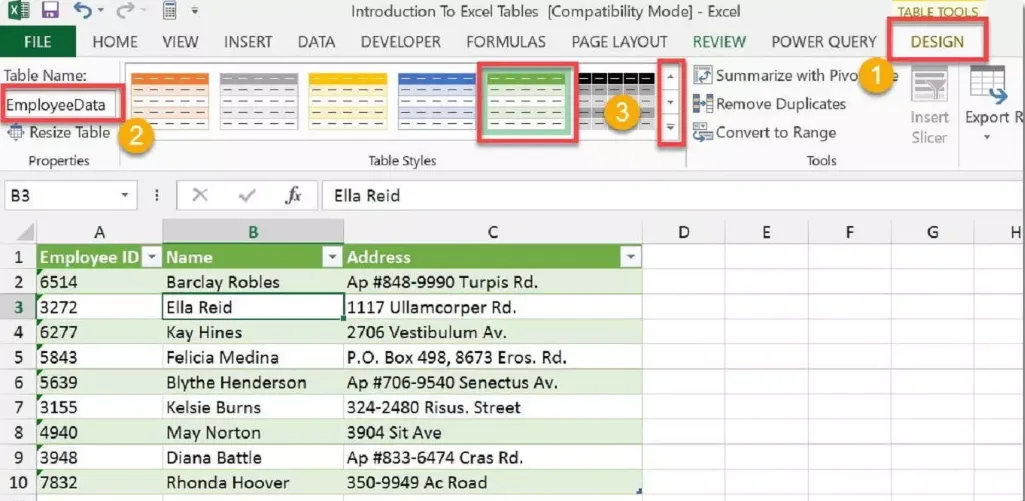This screenshot has height=501, width=1025.
Task: Open the FILE tab
Action: click(38, 42)
